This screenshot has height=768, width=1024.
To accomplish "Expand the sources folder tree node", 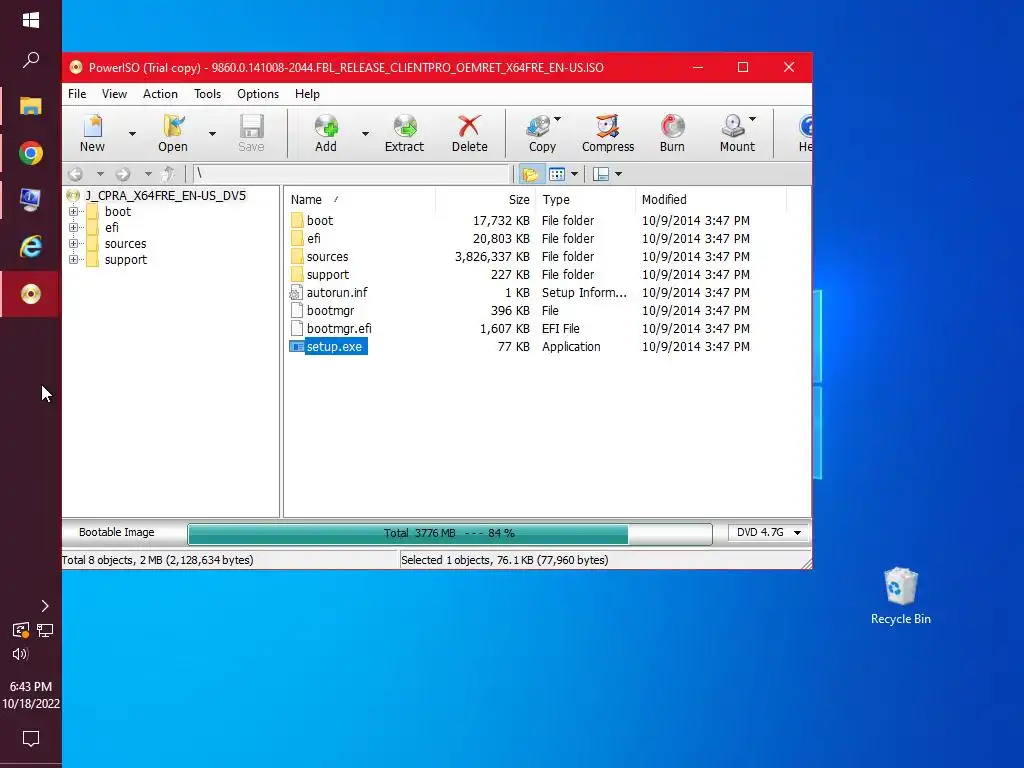I will coord(73,244).
